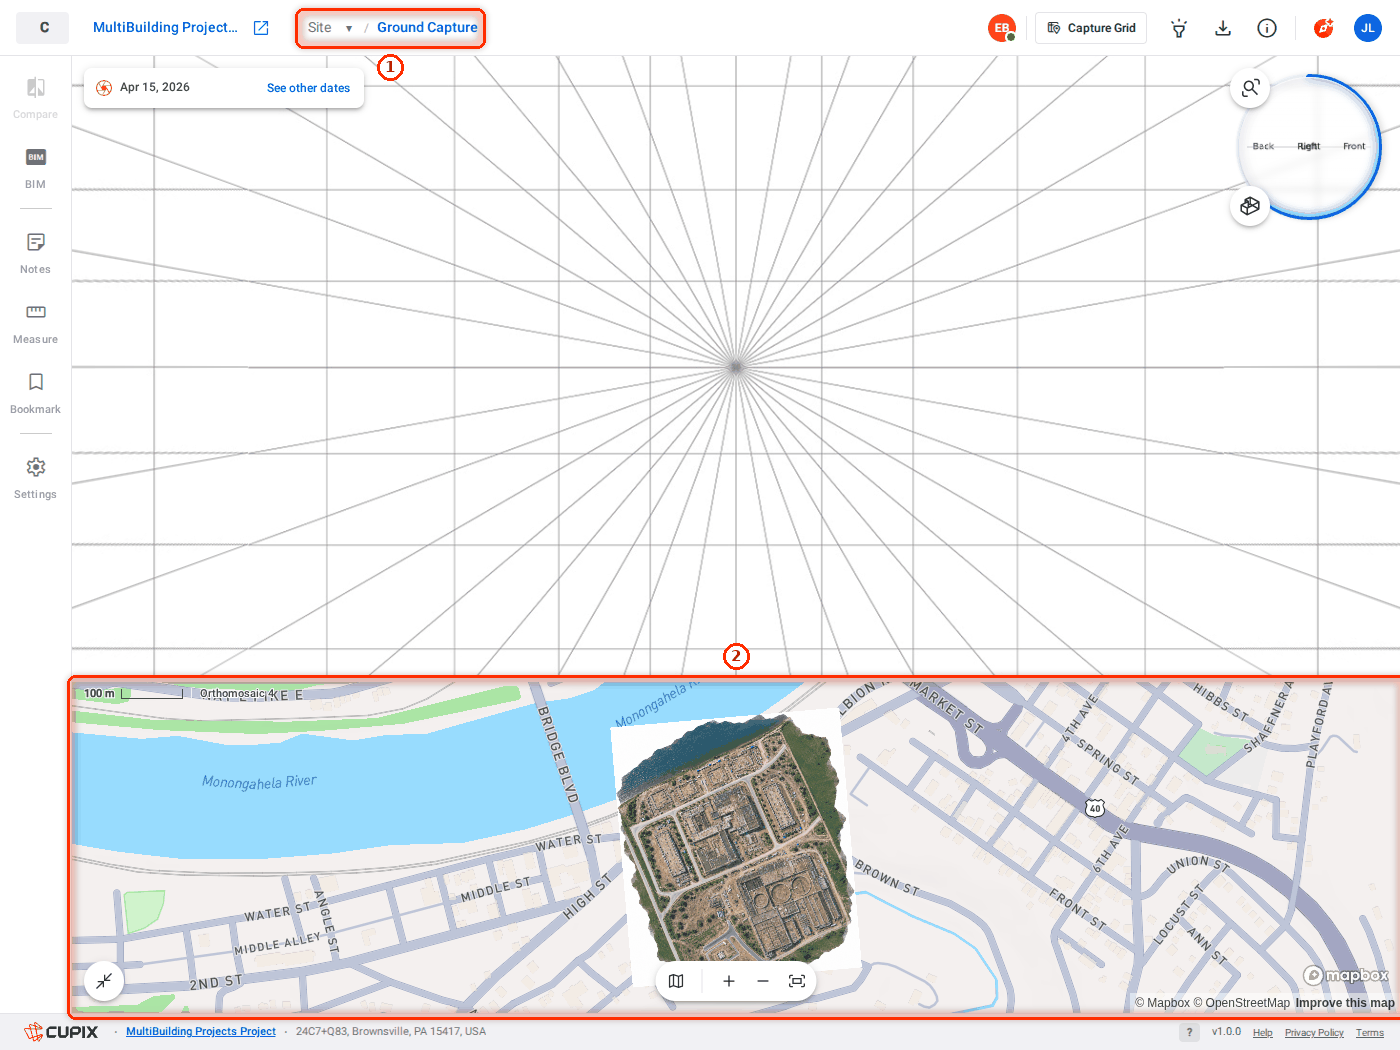The image size is (1400, 1050).
Task: Open the Help link in footer
Action: [x=1263, y=1033]
